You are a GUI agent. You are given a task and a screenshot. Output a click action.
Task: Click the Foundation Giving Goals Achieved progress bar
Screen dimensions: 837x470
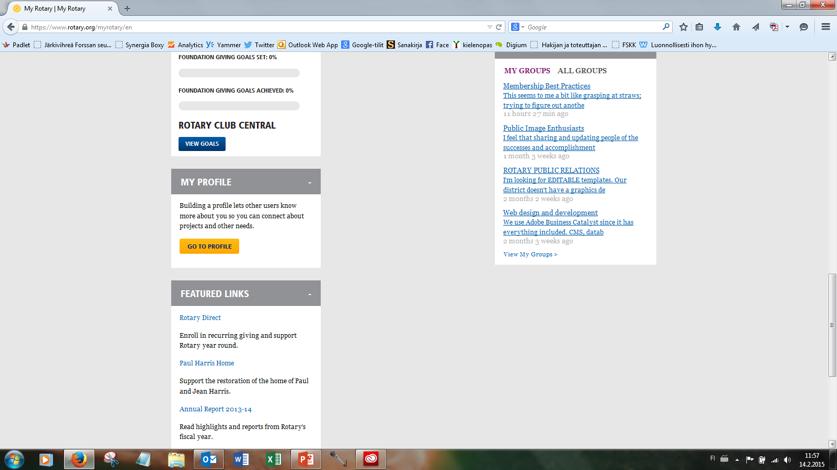239,106
